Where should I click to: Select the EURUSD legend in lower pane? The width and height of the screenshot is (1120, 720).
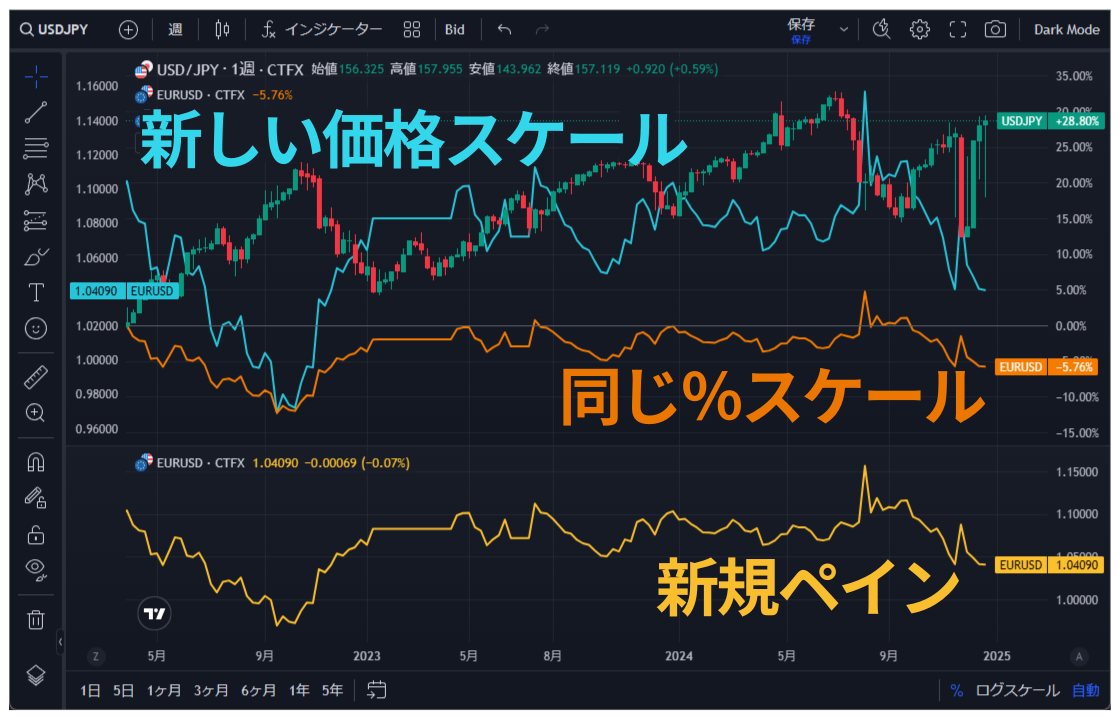click(x=201, y=463)
